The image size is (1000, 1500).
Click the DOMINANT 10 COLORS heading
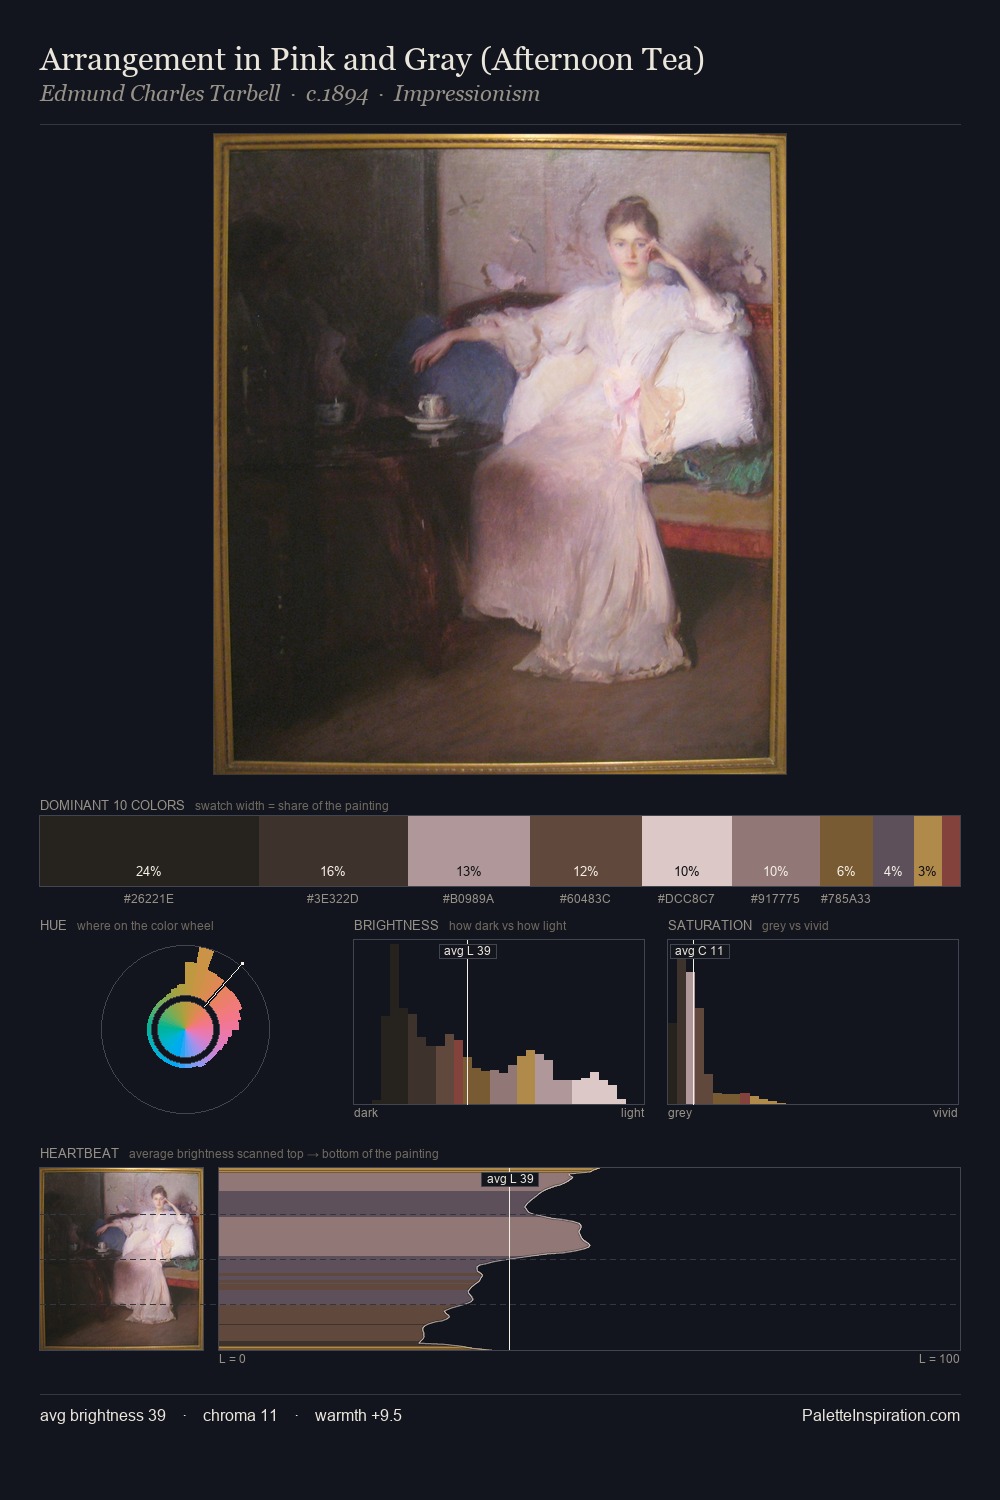pos(112,805)
